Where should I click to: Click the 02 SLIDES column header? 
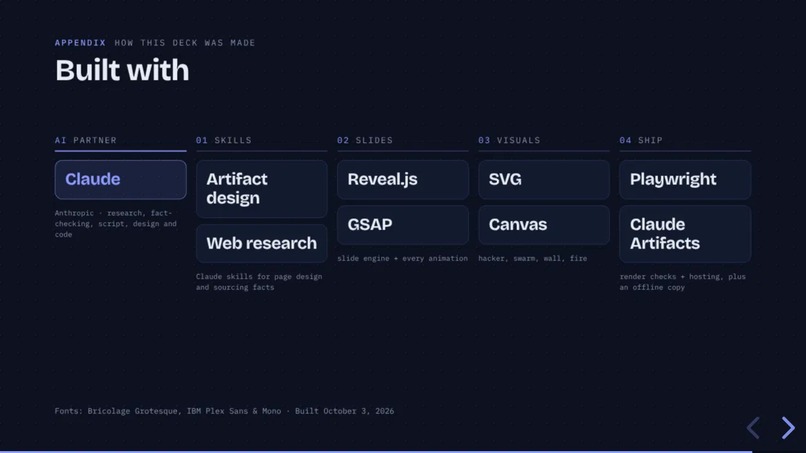click(x=365, y=140)
